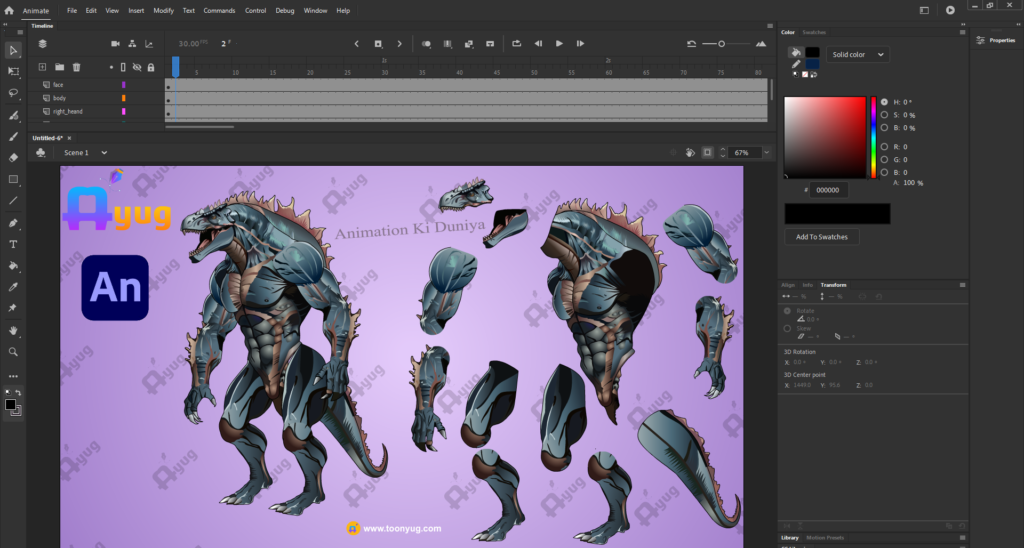Toggle hide all layers eye icon
The image size is (1024, 548).
tap(137, 67)
